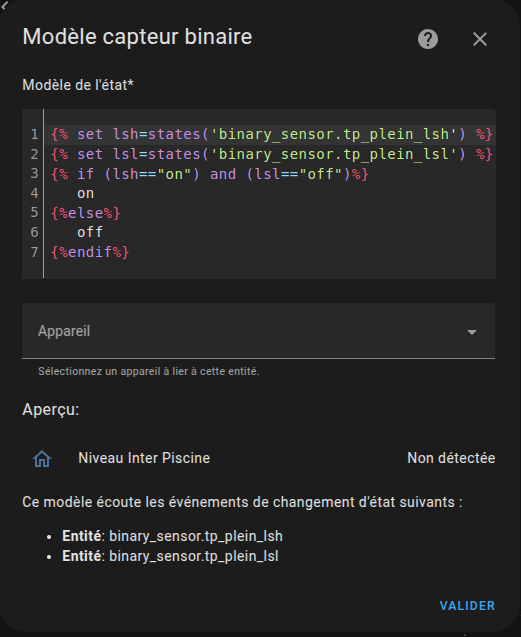The image size is (521, 637).
Task: Click line 2 with lsl states definition
Action: click(271, 154)
